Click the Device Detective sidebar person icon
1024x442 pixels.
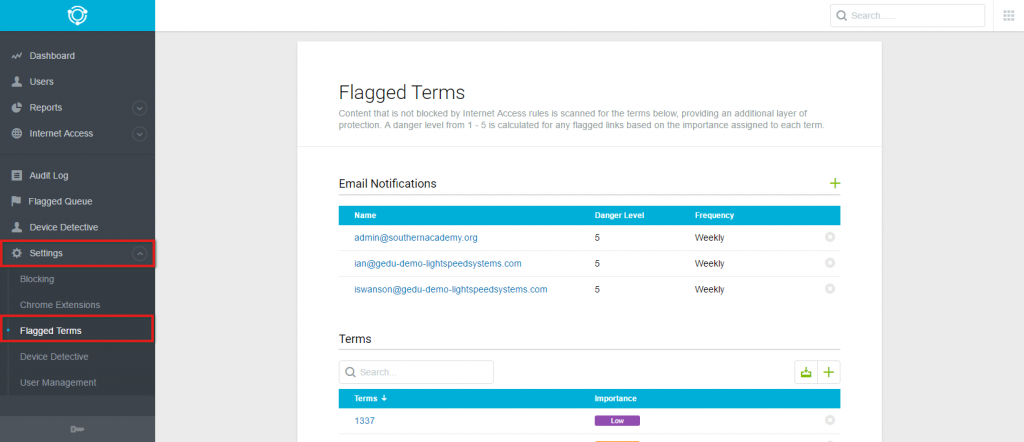click(17, 227)
